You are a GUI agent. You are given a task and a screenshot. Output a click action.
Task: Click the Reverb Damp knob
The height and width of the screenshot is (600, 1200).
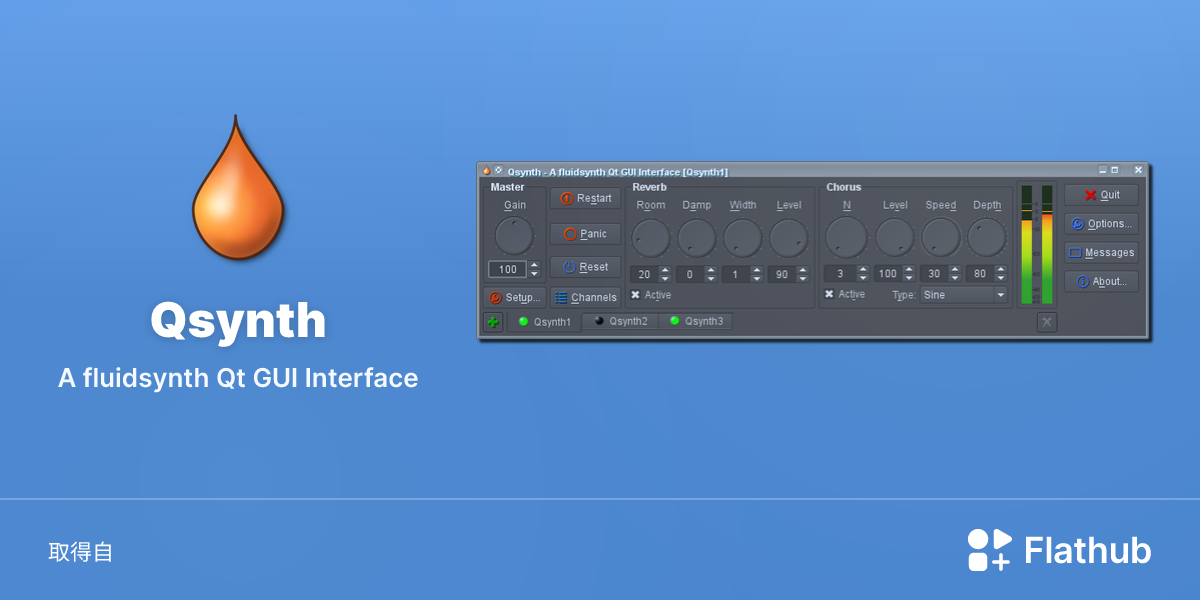[697, 238]
